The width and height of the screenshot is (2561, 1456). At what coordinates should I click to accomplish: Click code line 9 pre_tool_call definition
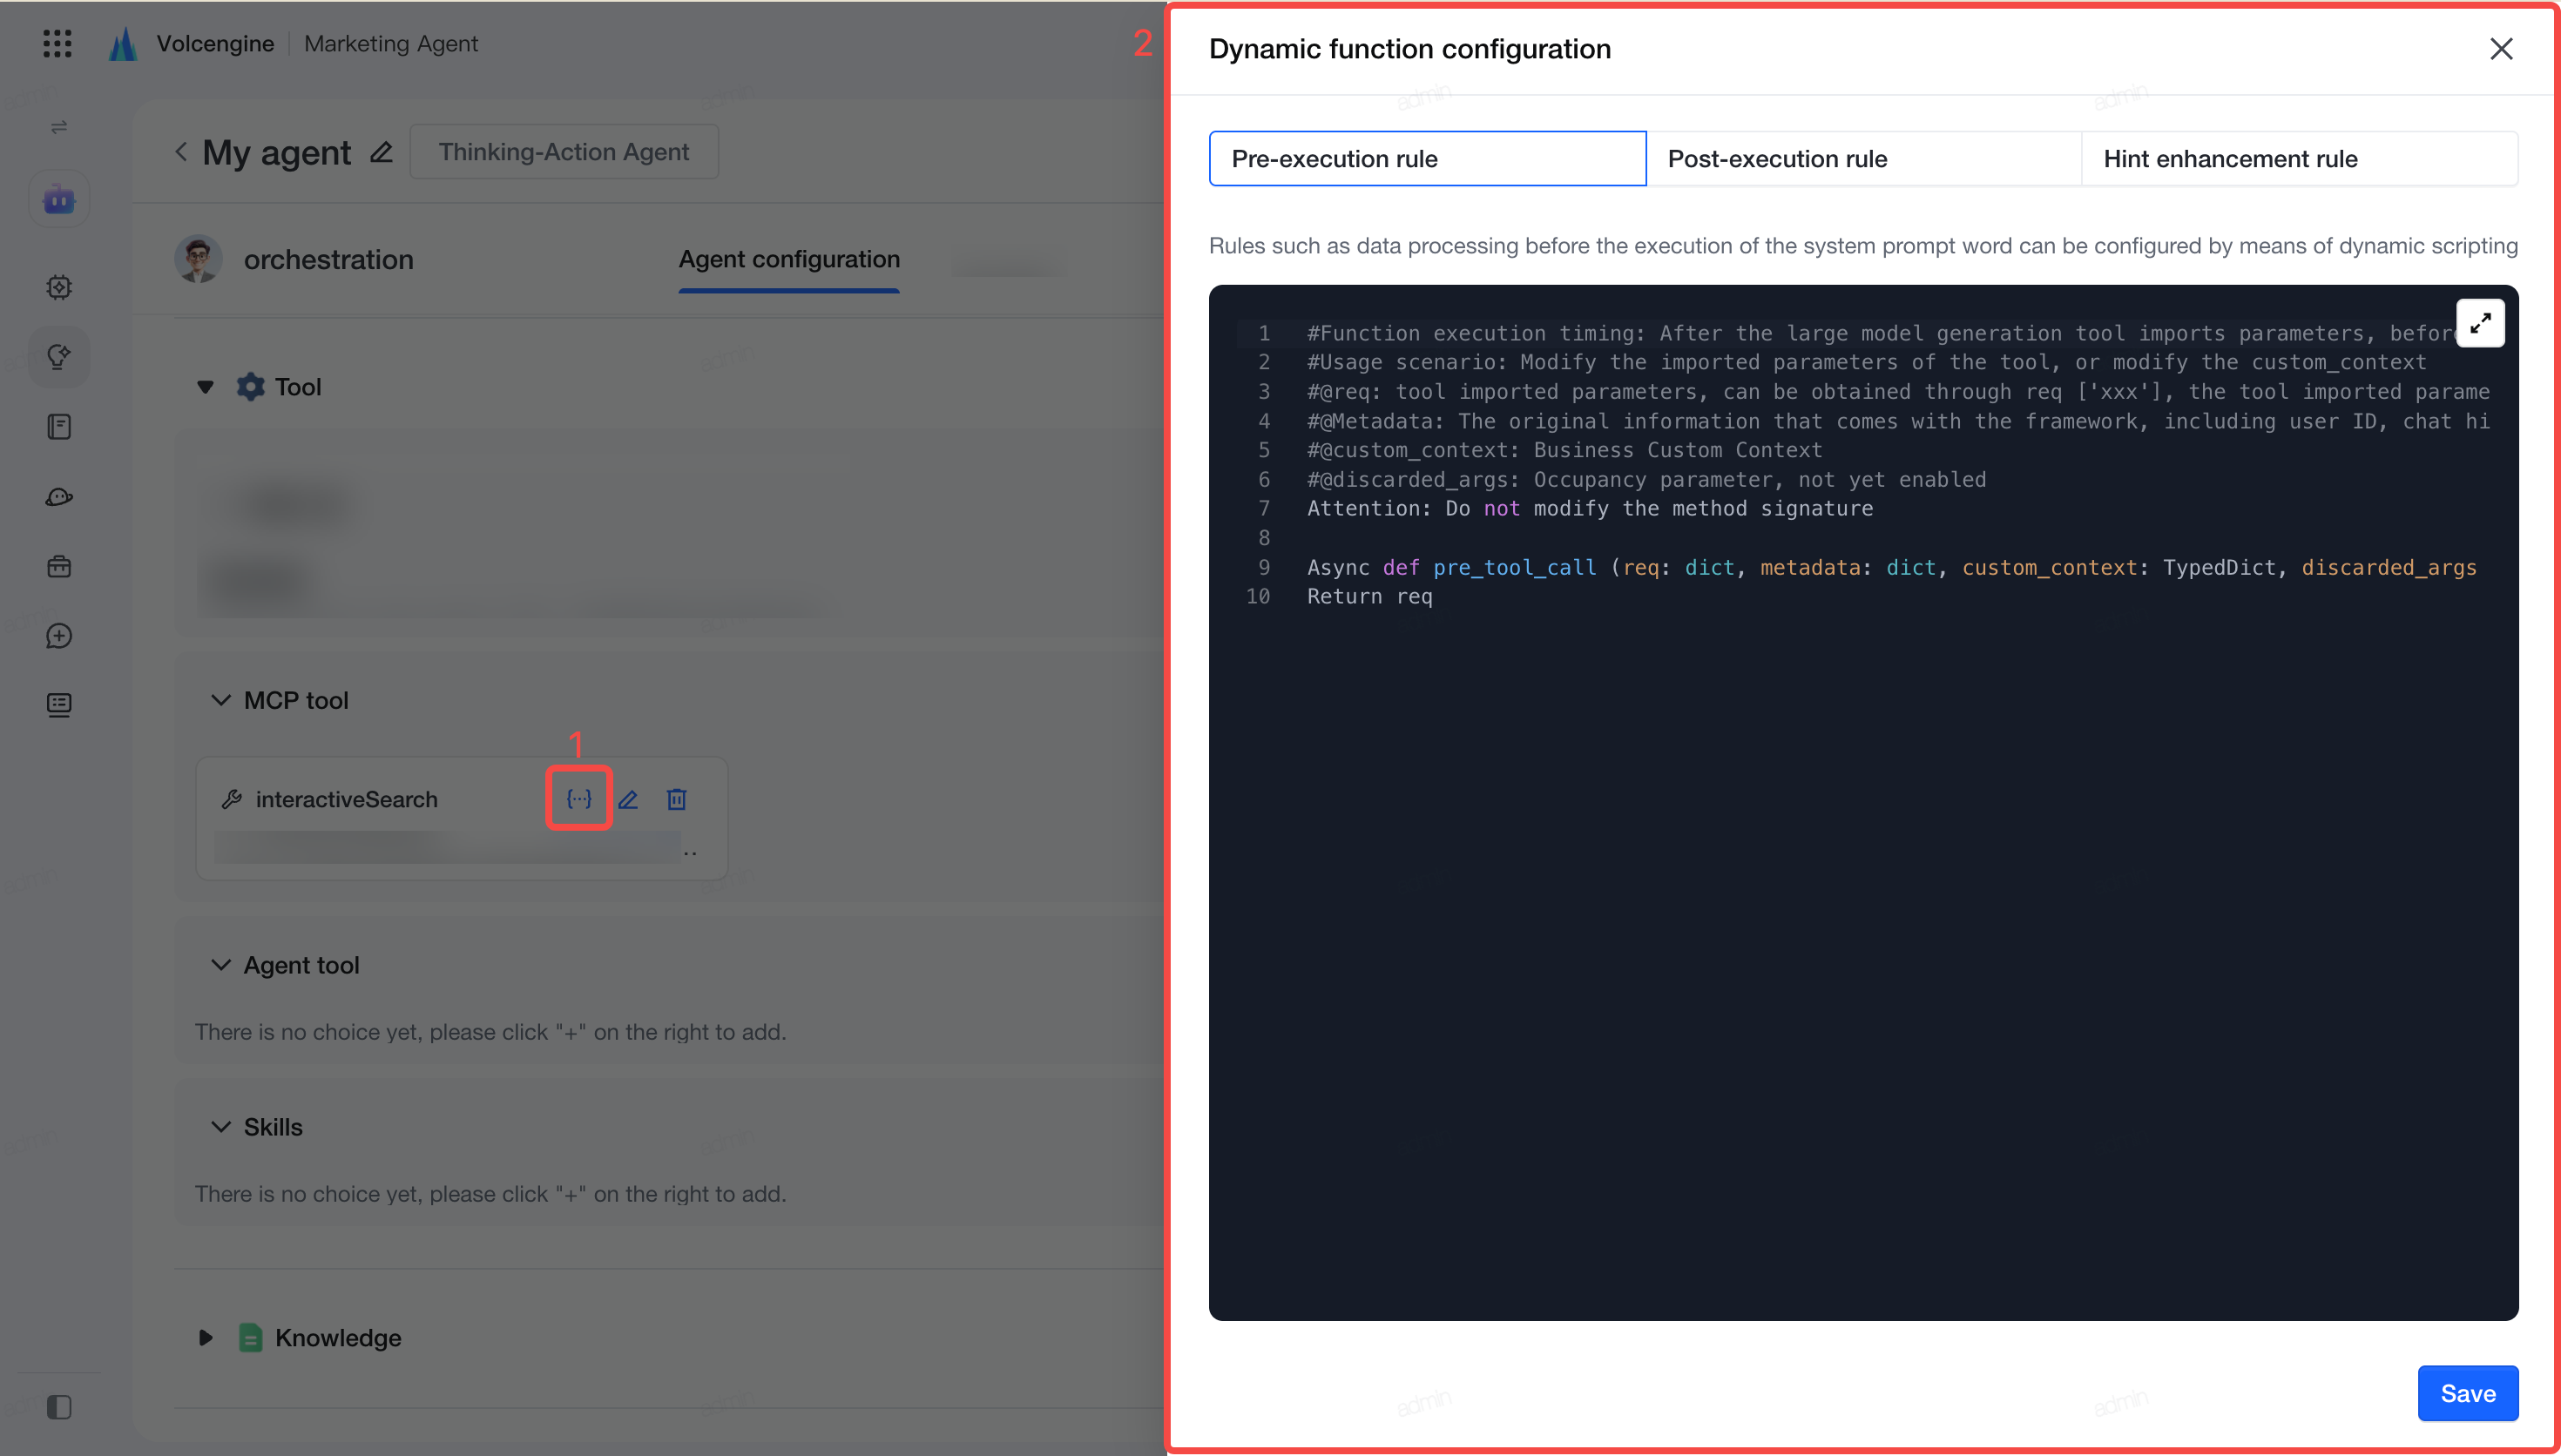pos(1892,567)
